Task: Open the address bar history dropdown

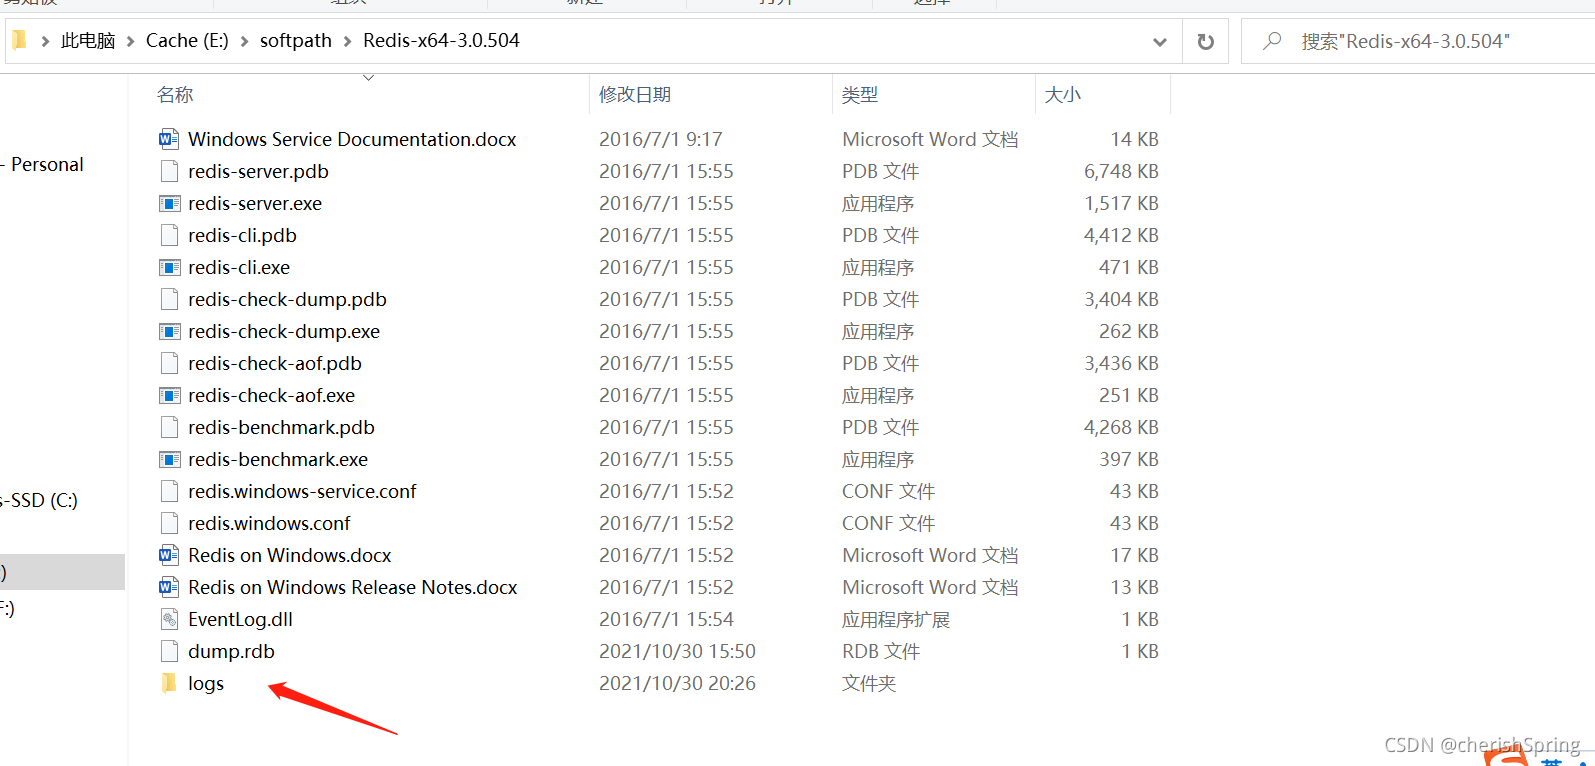Action: coord(1160,41)
